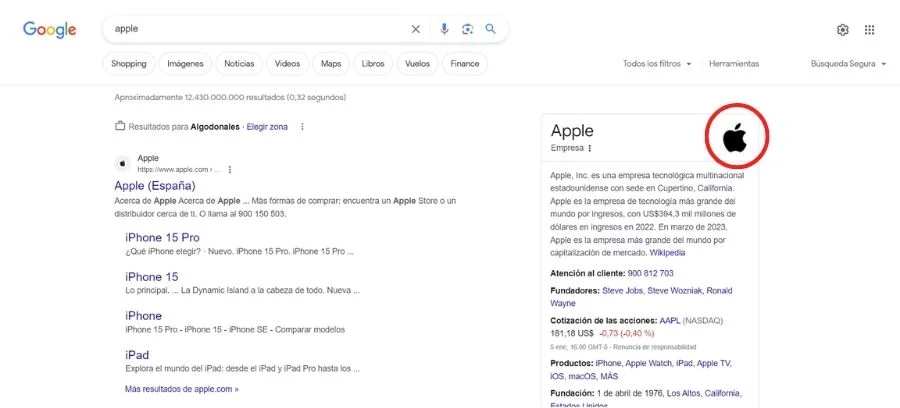900x408 pixels.
Task: Click the AAPL stock ticker link
Action: pos(670,320)
